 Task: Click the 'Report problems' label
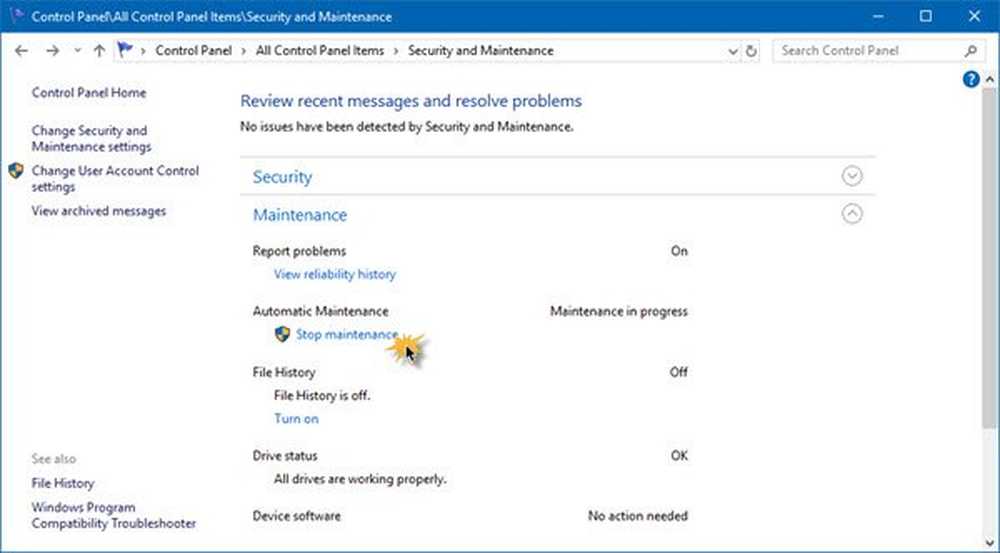299,251
